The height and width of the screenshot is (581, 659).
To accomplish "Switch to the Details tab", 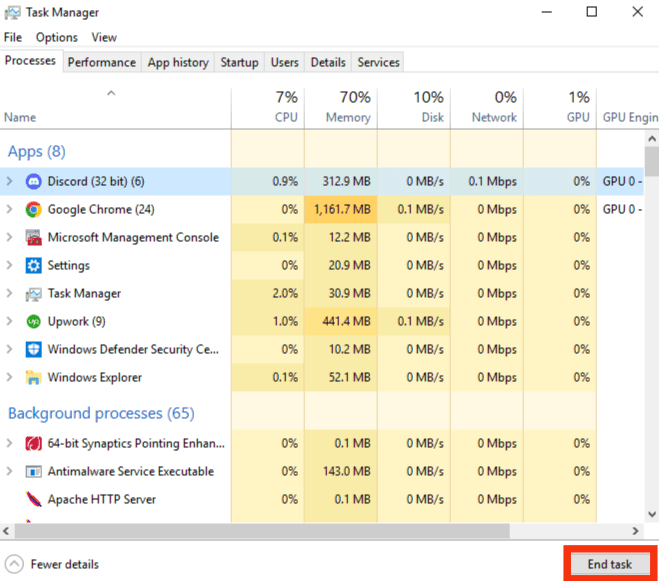I will (328, 62).
